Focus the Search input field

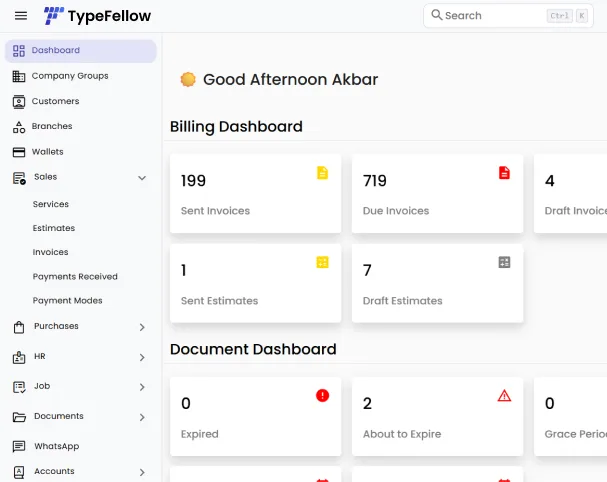(508, 15)
